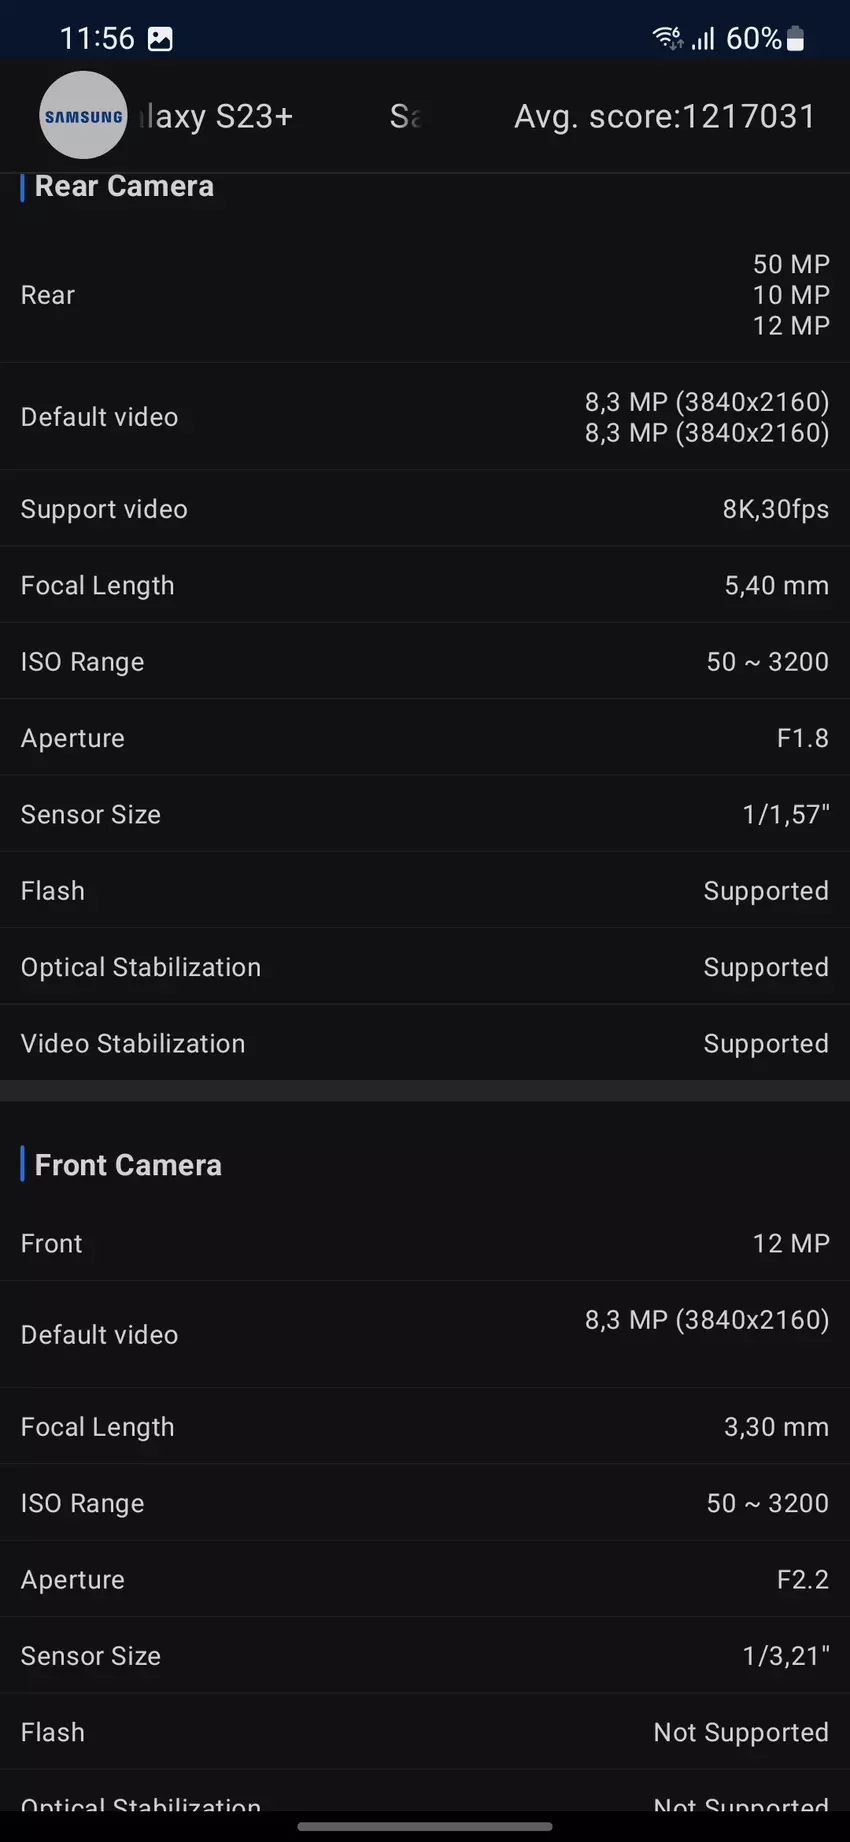Tap the rear Sensor Size 1/1,57" row
This screenshot has height=1842, width=850.
[x=424, y=815]
